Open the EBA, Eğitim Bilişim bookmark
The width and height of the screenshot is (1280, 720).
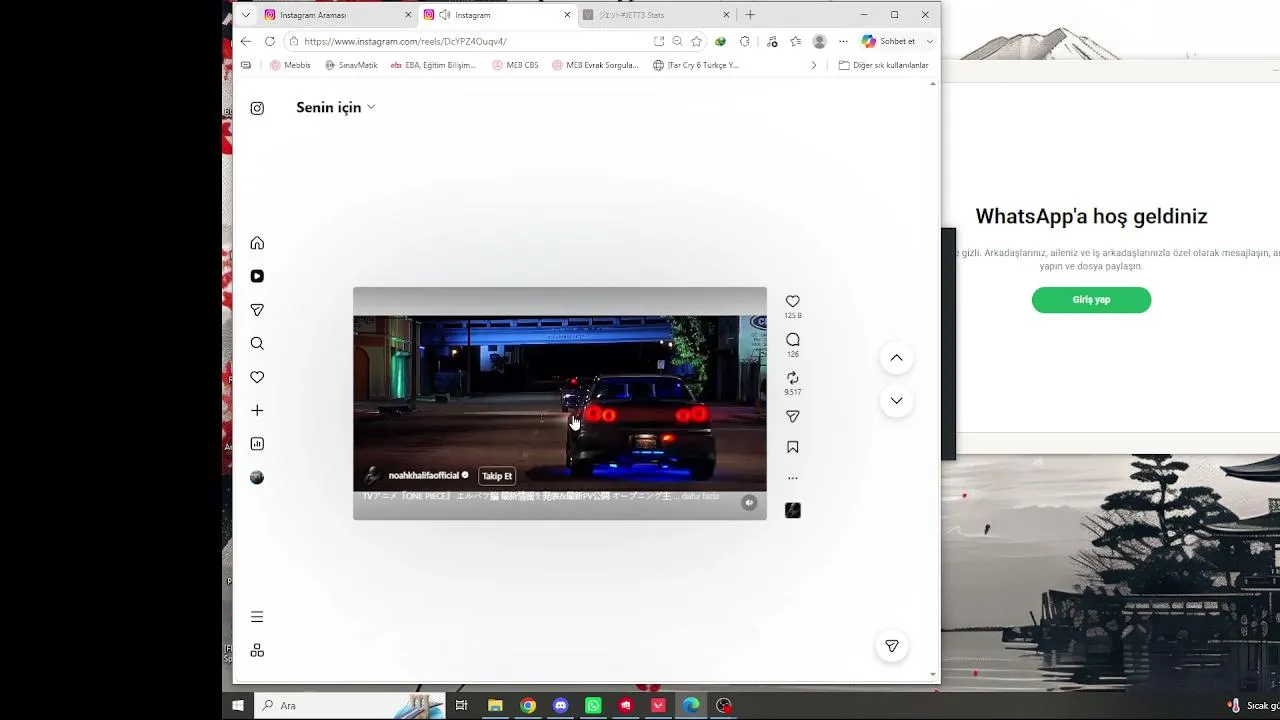pyautogui.click(x=434, y=65)
